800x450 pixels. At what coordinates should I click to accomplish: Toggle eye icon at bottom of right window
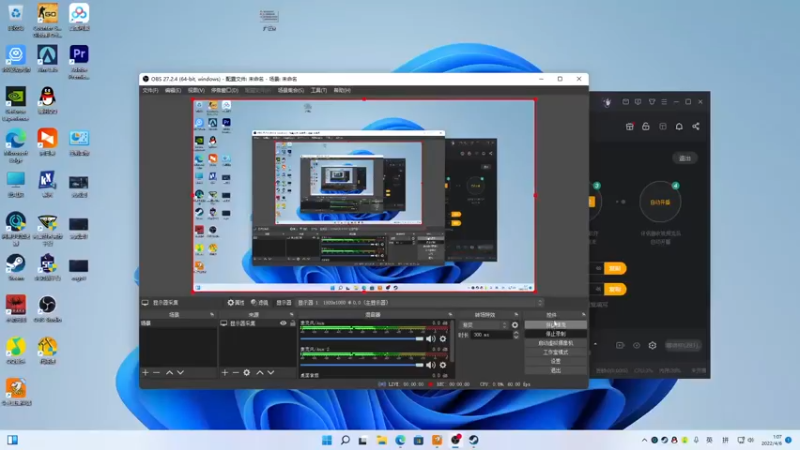[636, 345]
